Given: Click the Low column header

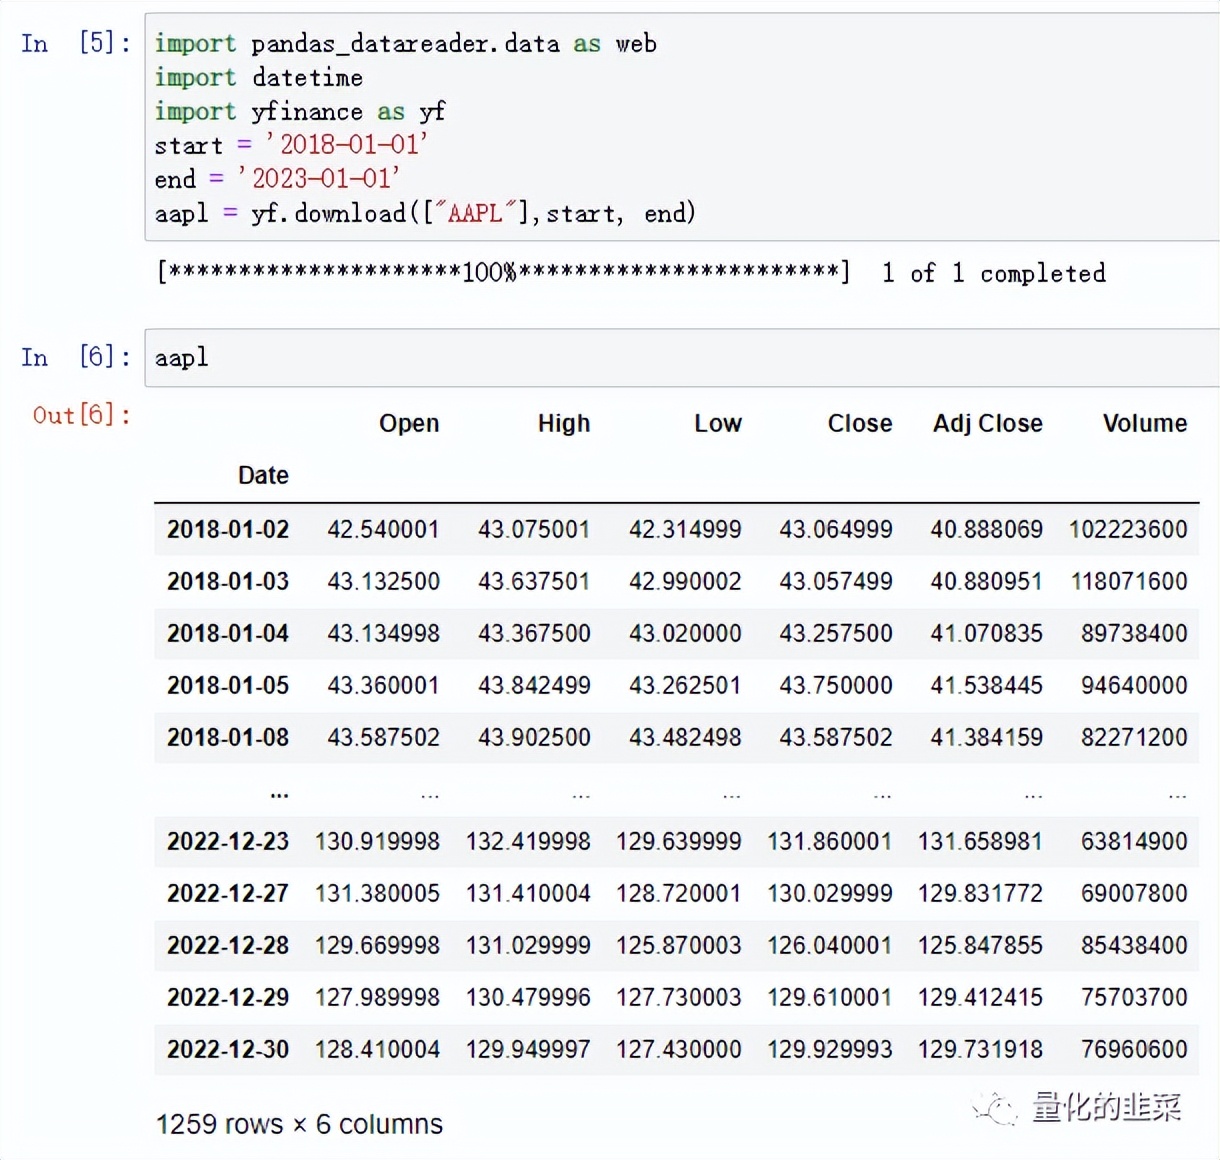Looking at the screenshot, I should click(x=718, y=423).
